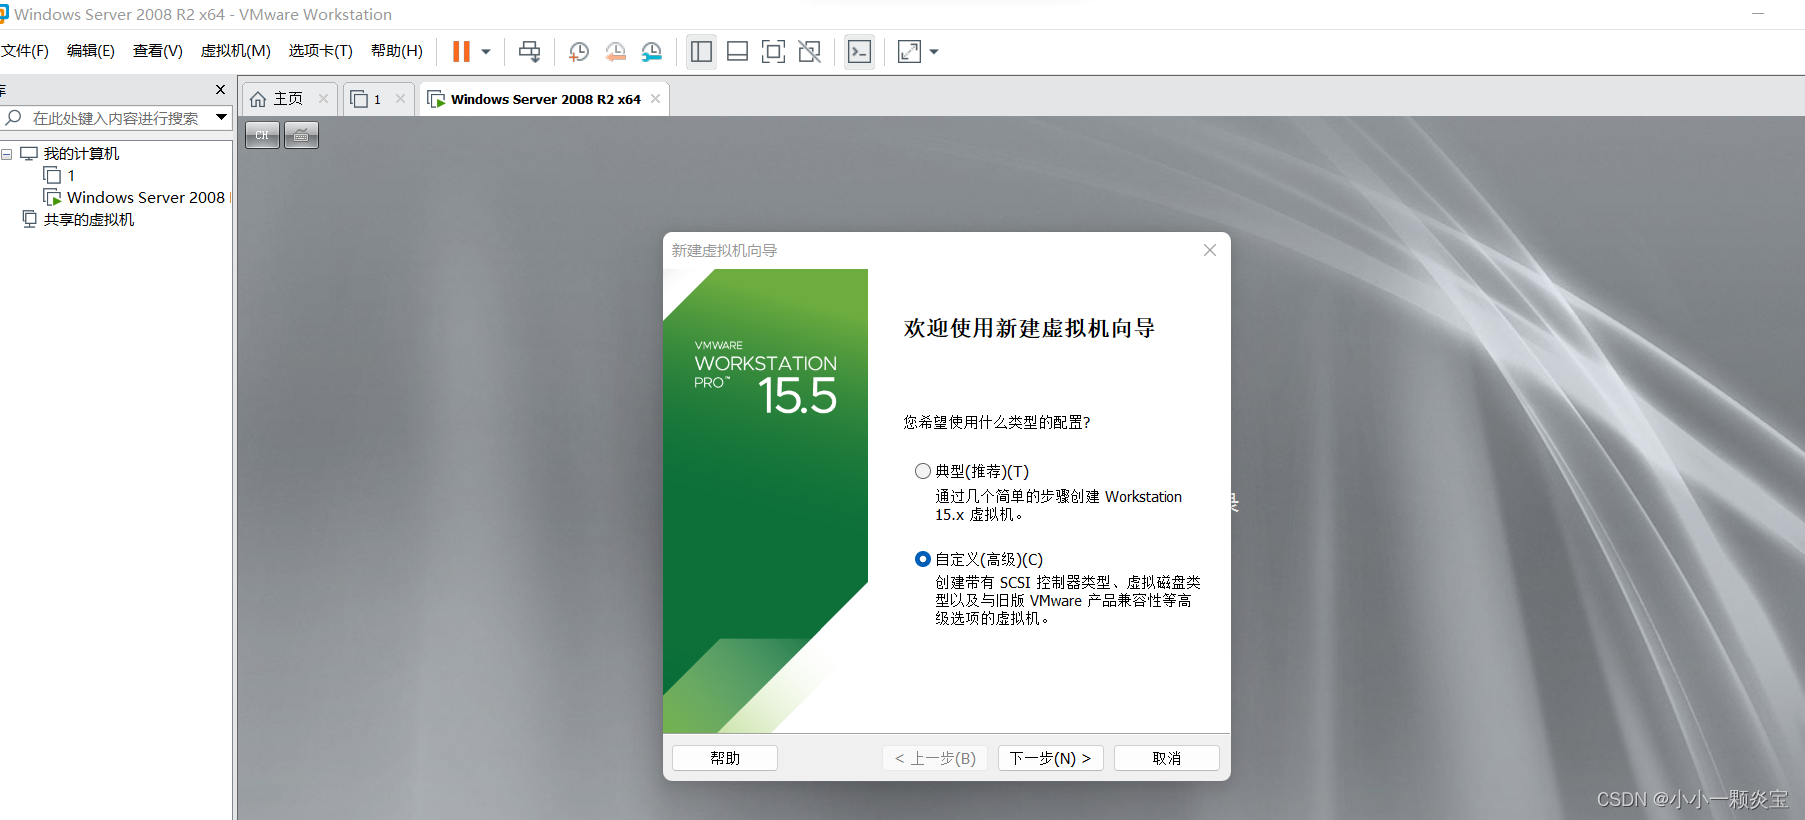Select Windows Server 2008 in the library tree
Viewport: 1805px width, 820px height.
pyautogui.click(x=146, y=198)
